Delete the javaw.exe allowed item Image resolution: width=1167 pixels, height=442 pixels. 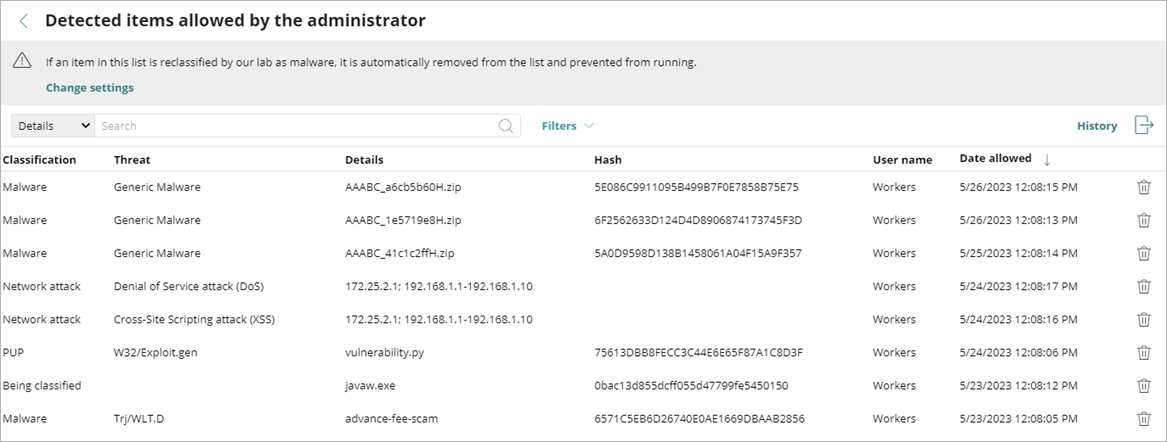(1144, 385)
